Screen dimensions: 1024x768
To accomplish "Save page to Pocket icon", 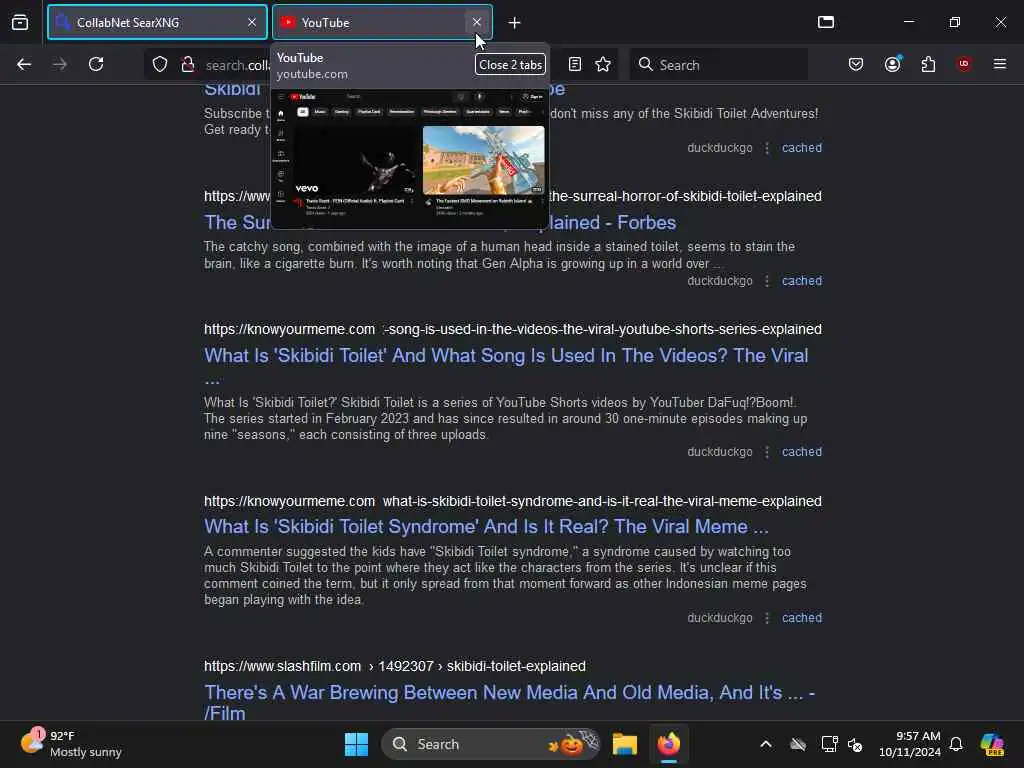I will point(856,64).
